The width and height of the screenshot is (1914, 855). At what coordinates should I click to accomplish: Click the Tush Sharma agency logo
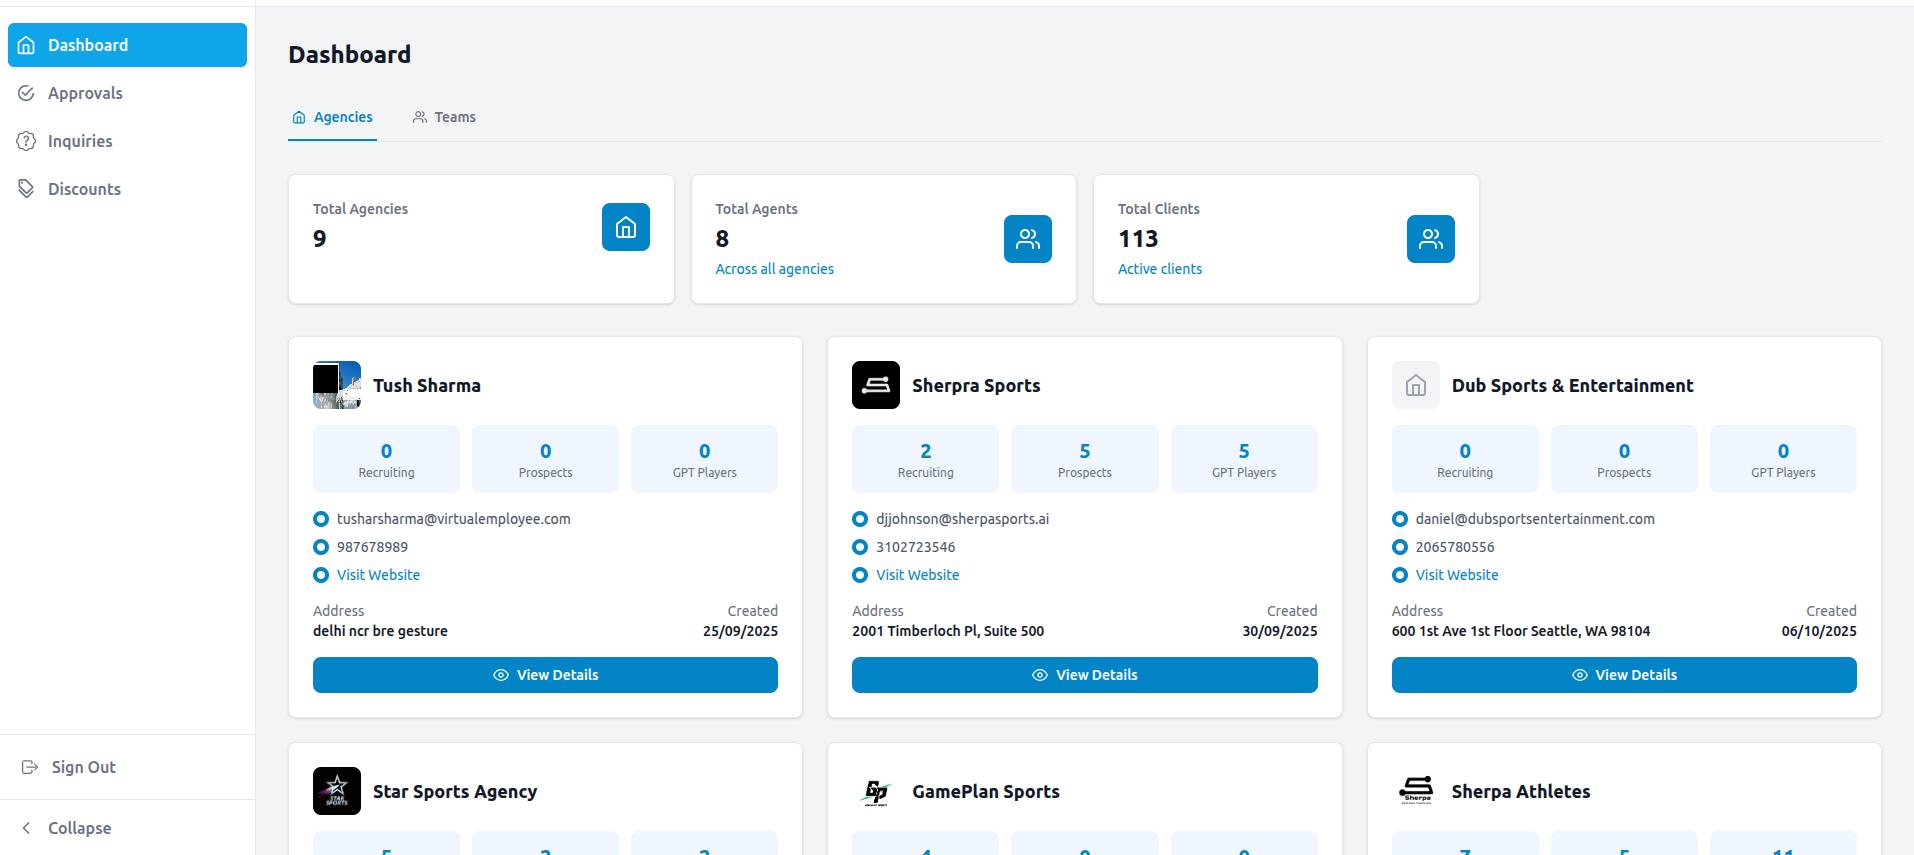pos(337,385)
